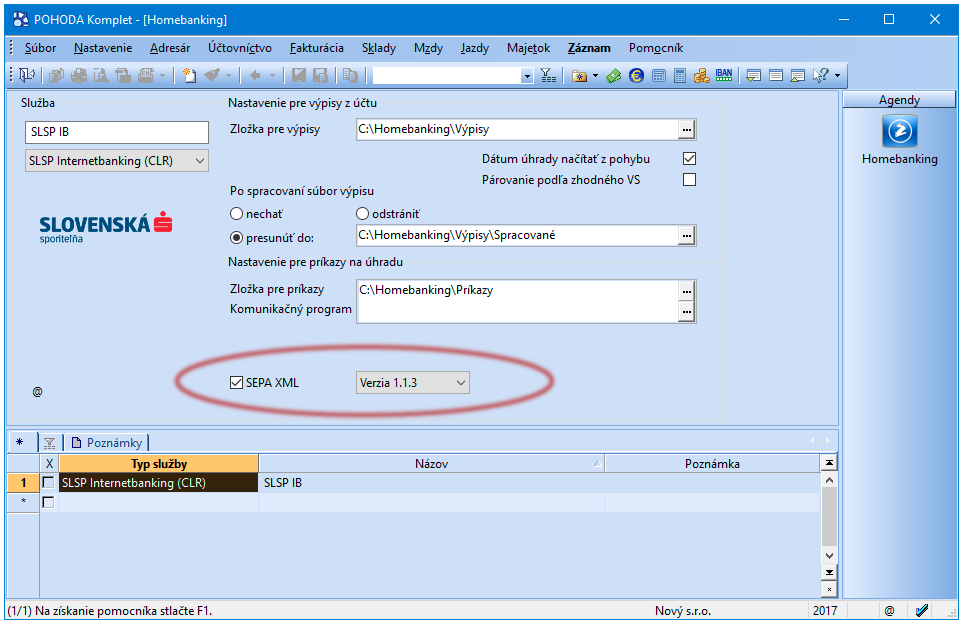Open the Fakturácia menu
The image size is (963, 624).
(317, 48)
